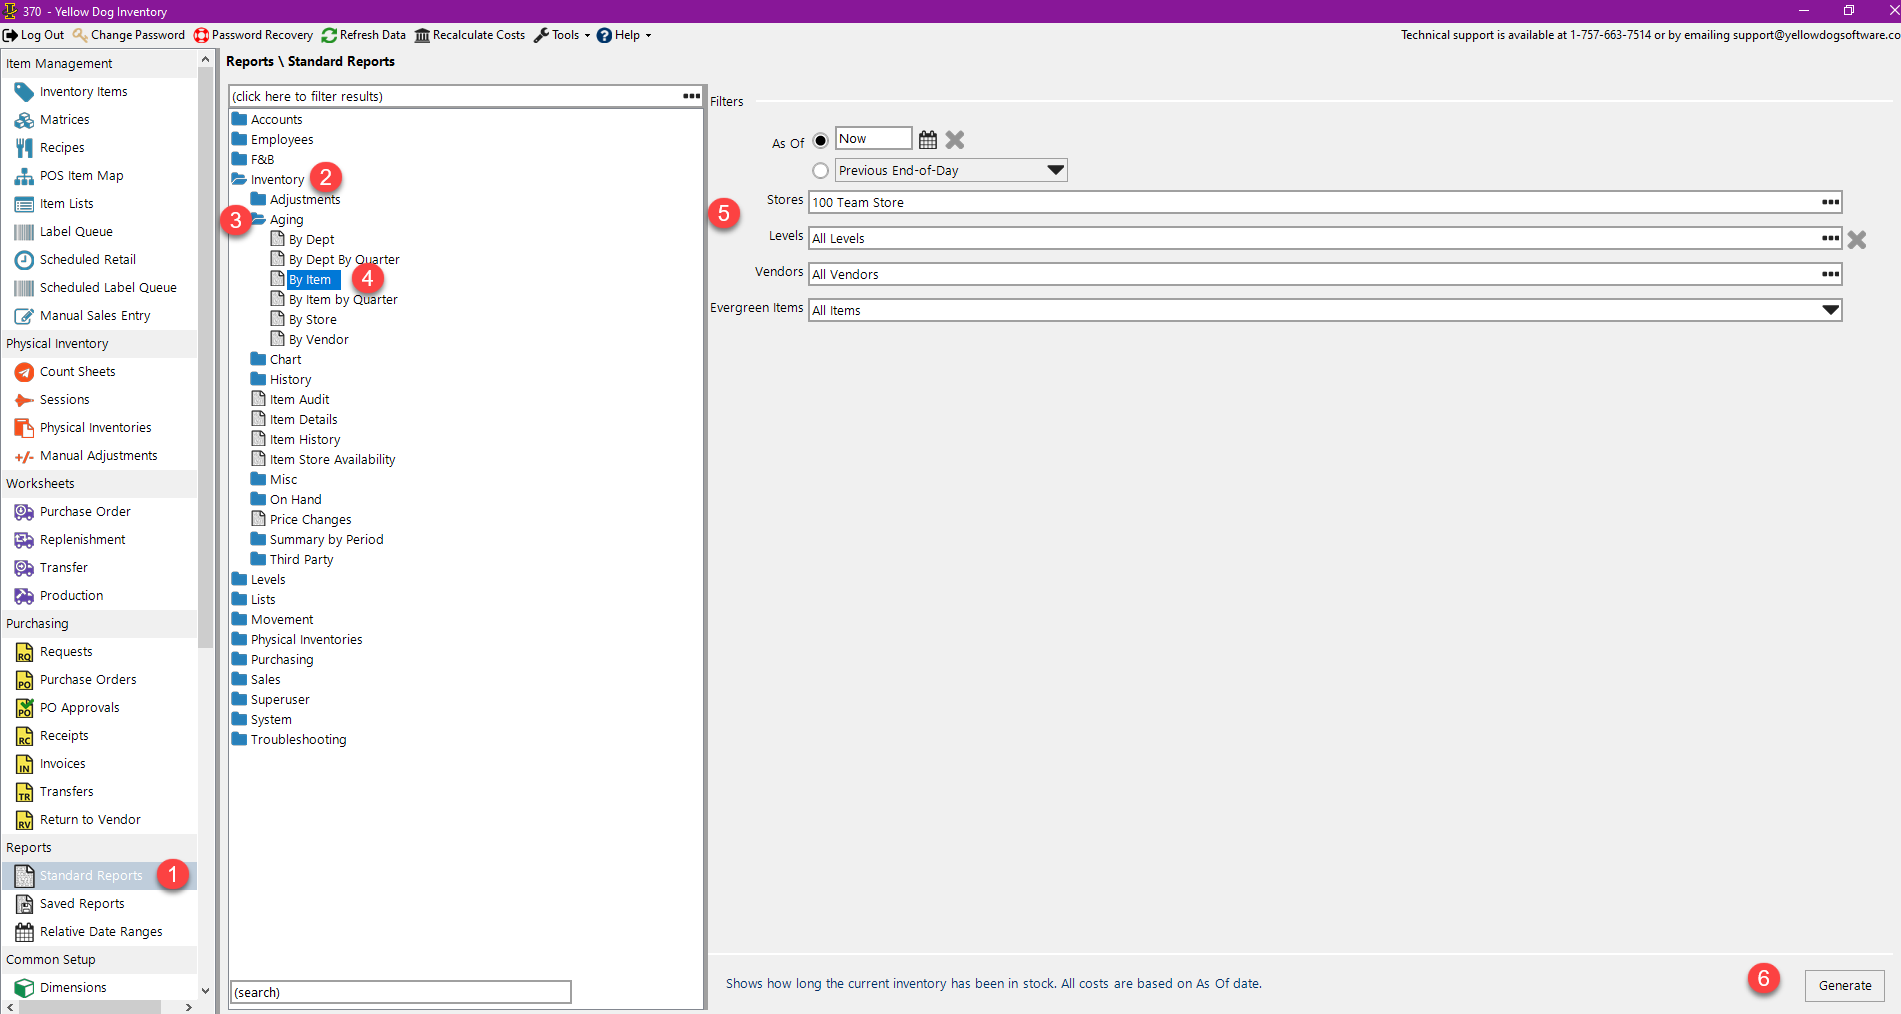The width and height of the screenshot is (1901, 1014).
Task: Open the Replenishment worksheet
Action: 82,540
